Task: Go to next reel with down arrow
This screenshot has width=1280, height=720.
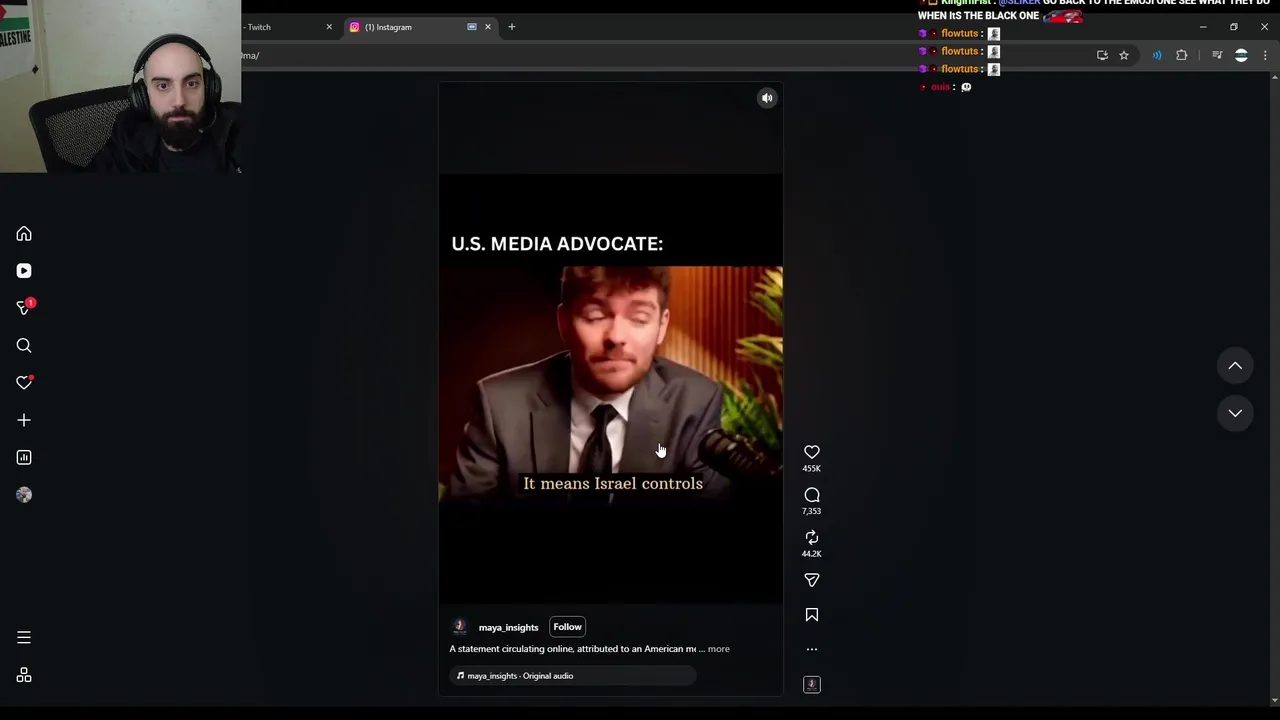Action: pos(1235,413)
